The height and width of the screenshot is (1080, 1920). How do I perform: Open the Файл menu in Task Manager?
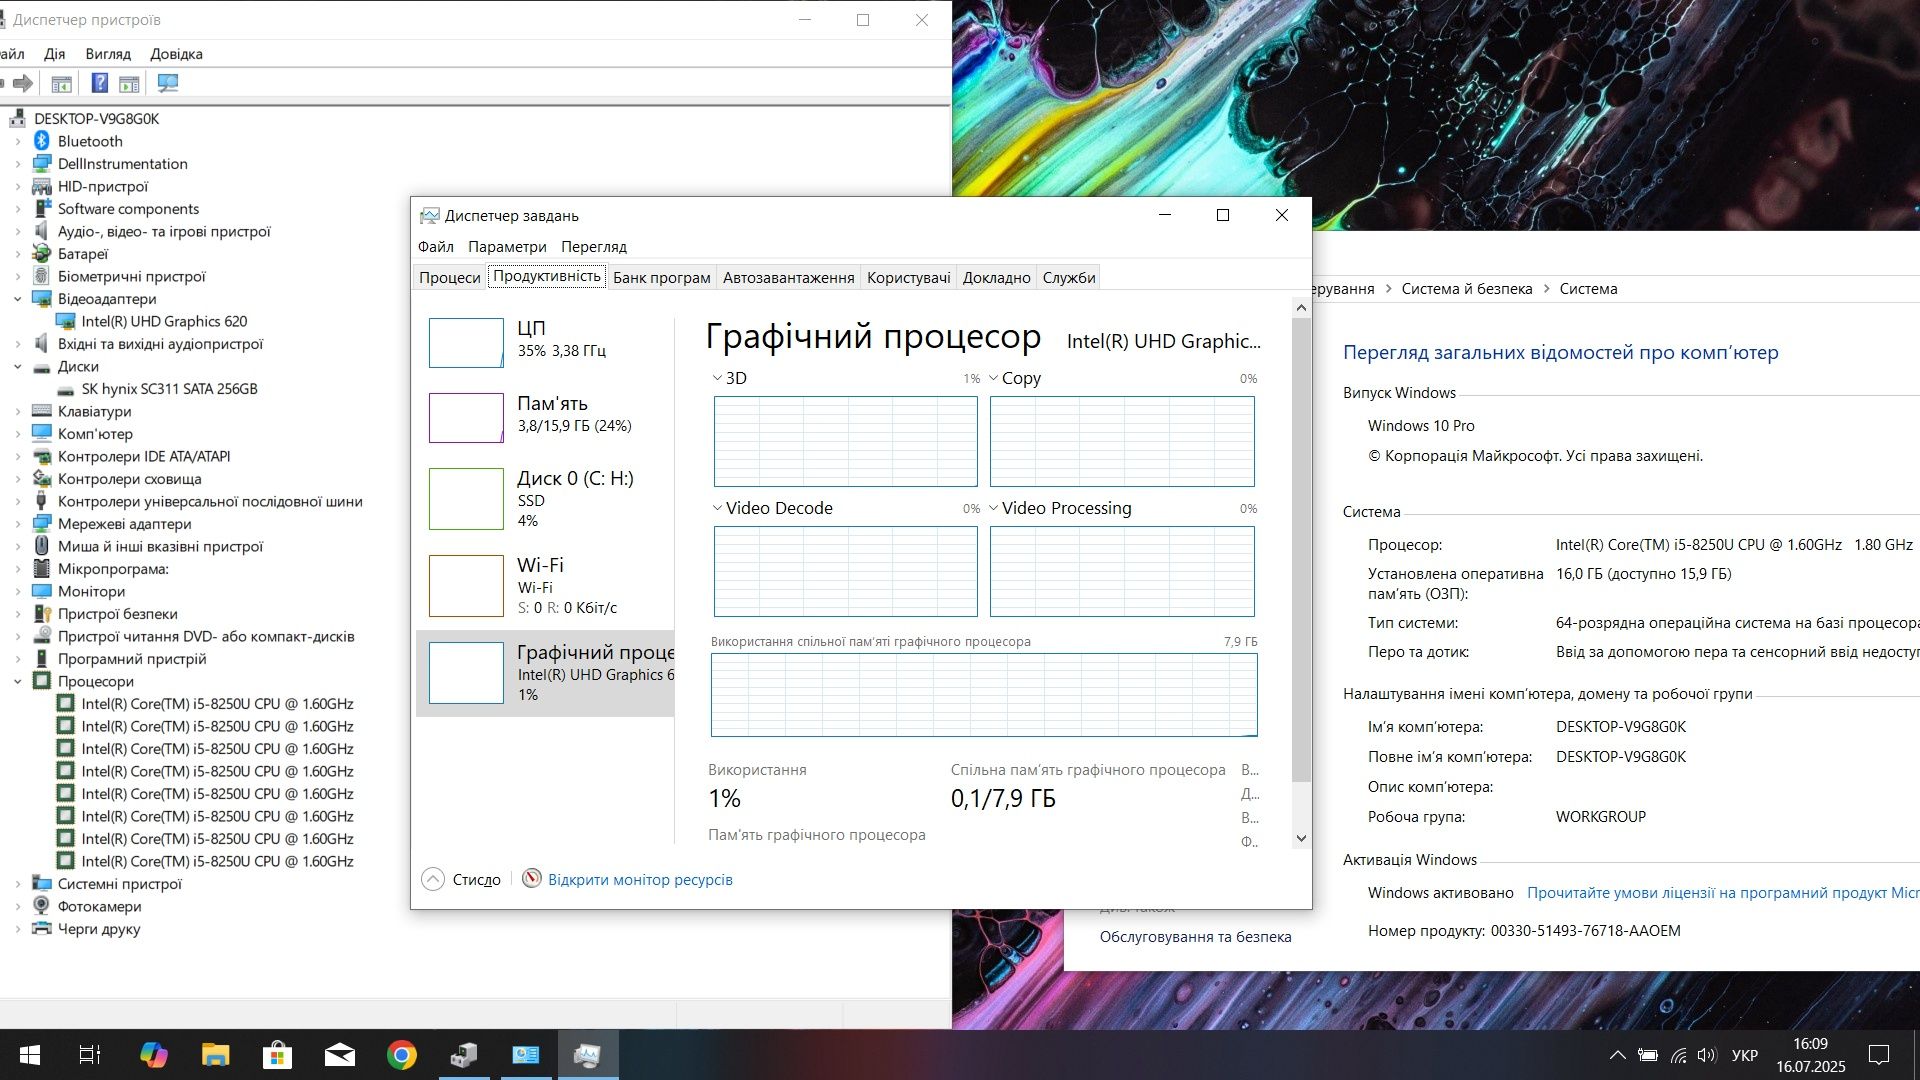click(436, 246)
